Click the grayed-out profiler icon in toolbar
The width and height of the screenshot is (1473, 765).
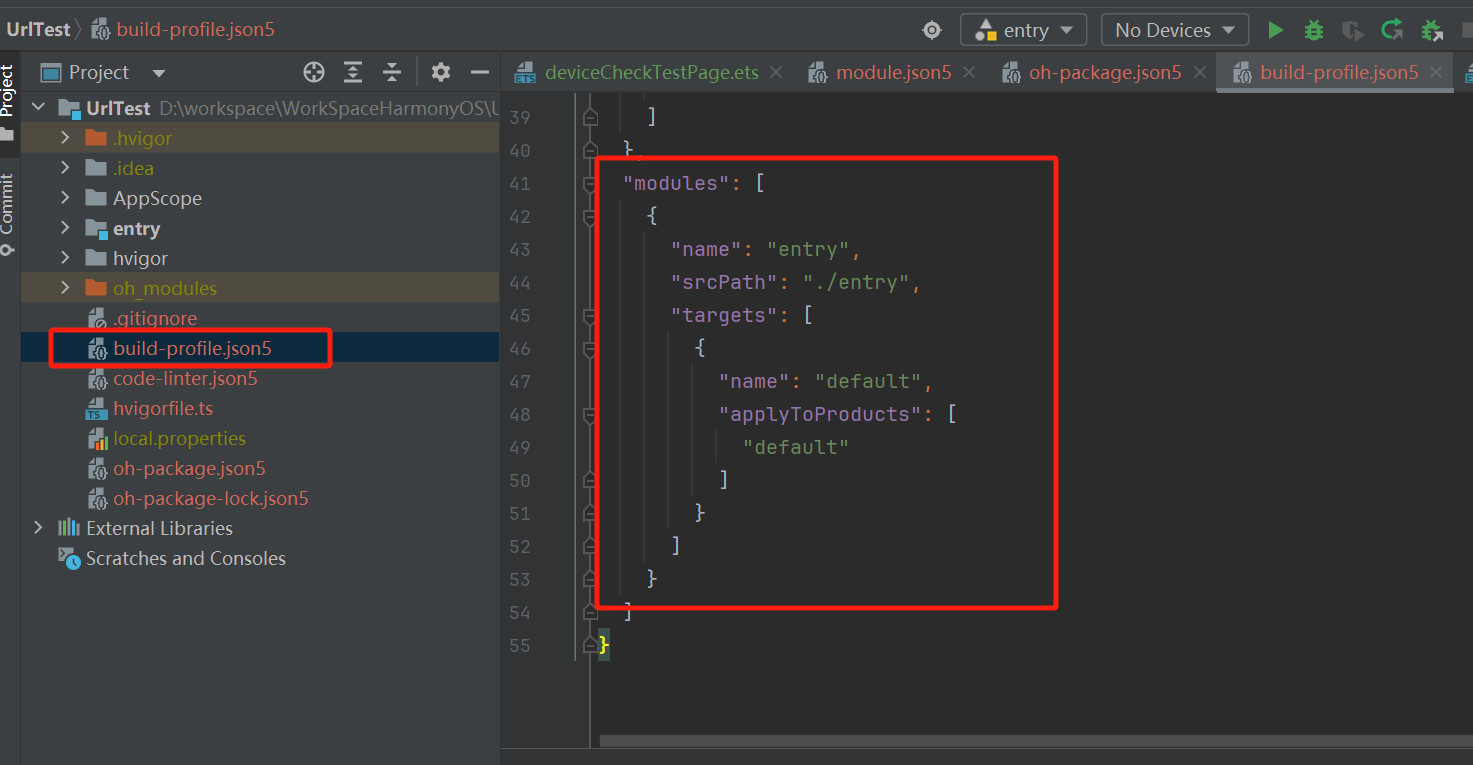coord(1353,30)
